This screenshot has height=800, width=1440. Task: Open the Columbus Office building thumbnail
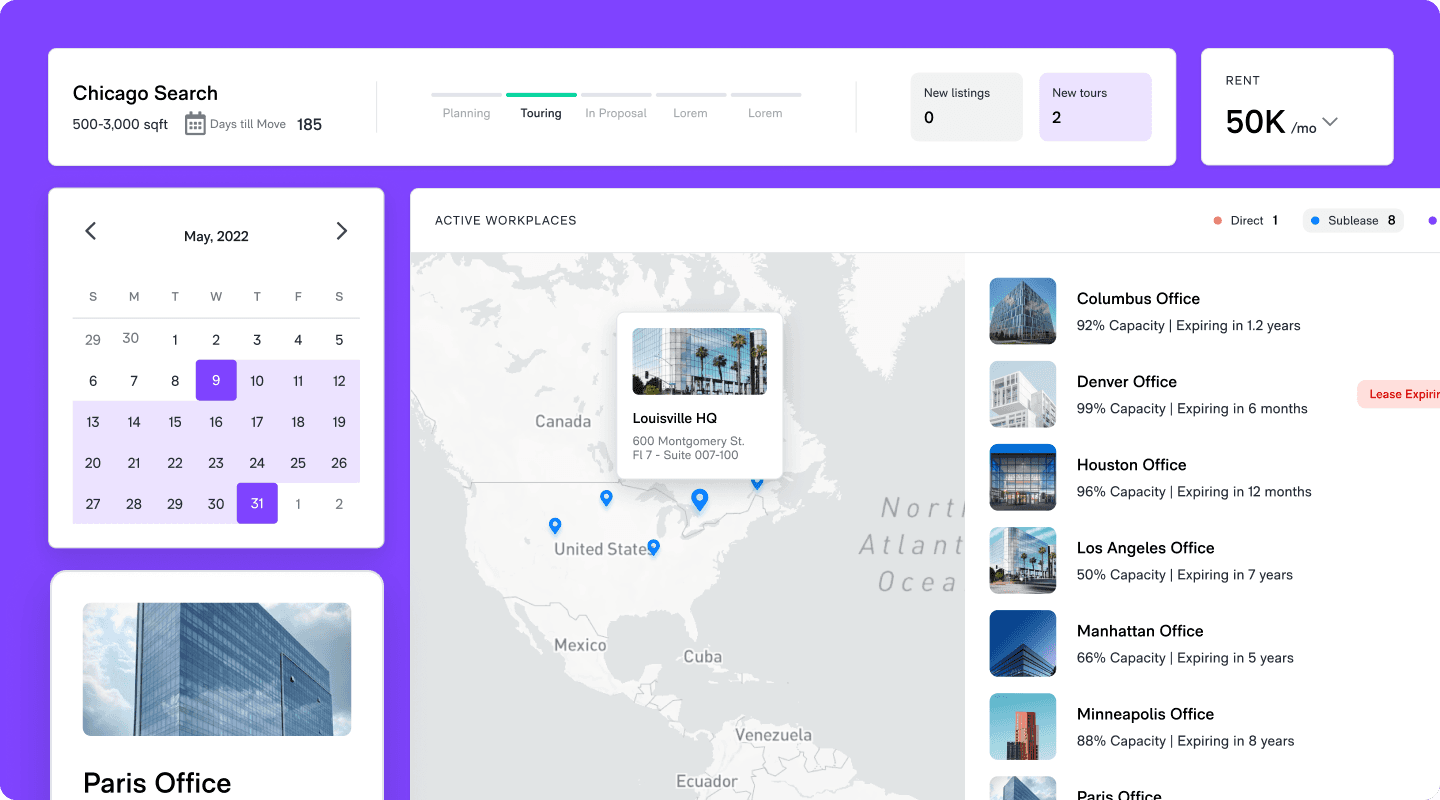1023,311
